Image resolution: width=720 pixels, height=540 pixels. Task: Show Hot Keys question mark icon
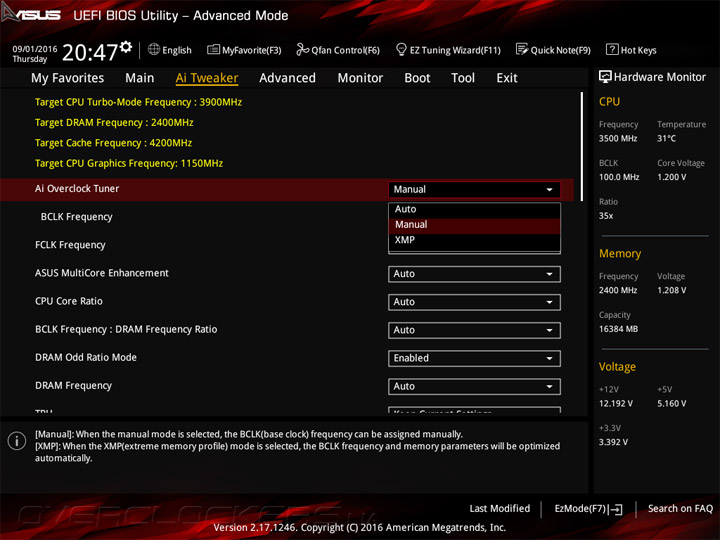click(x=612, y=49)
